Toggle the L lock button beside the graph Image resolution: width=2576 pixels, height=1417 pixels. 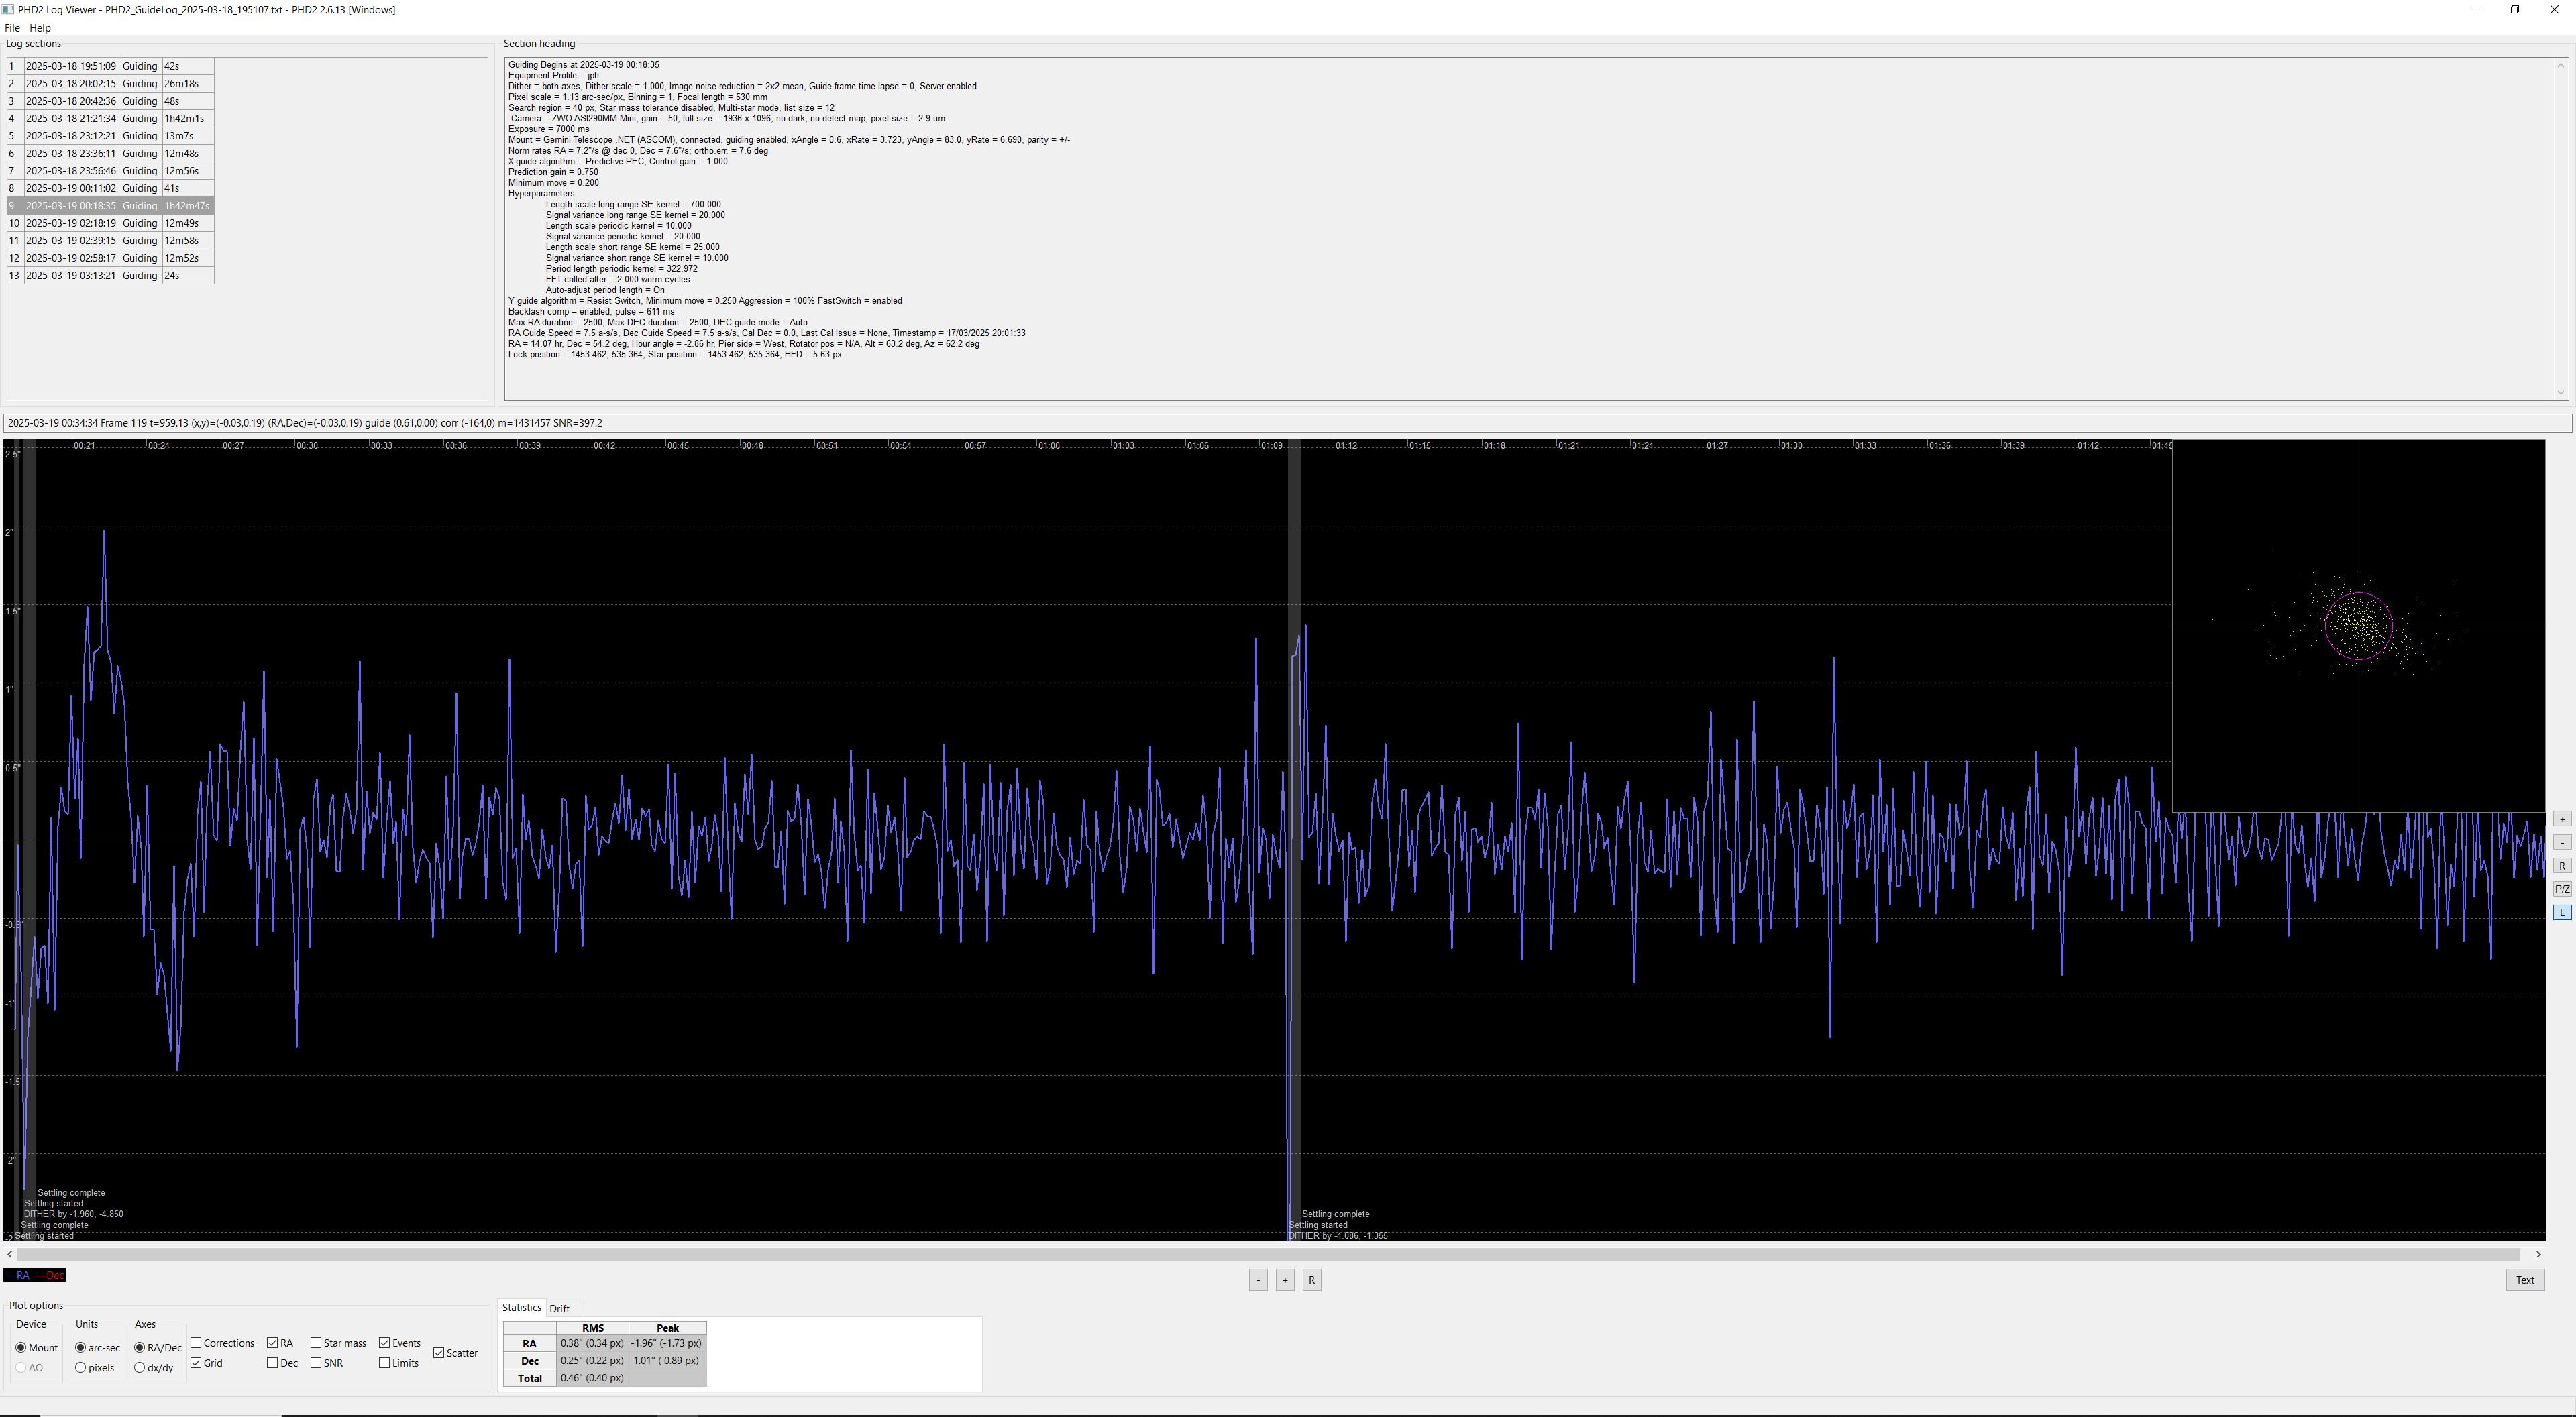[2561, 912]
